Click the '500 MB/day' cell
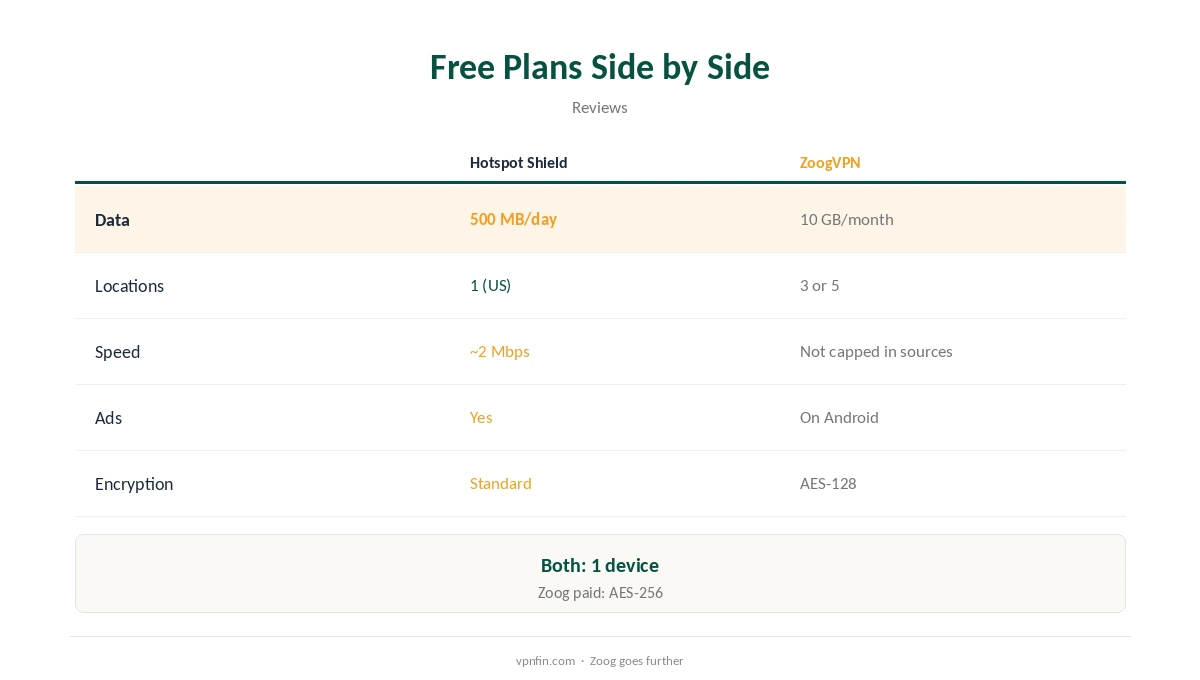Image resolution: width=1200 pixels, height=680 pixels. 513,219
